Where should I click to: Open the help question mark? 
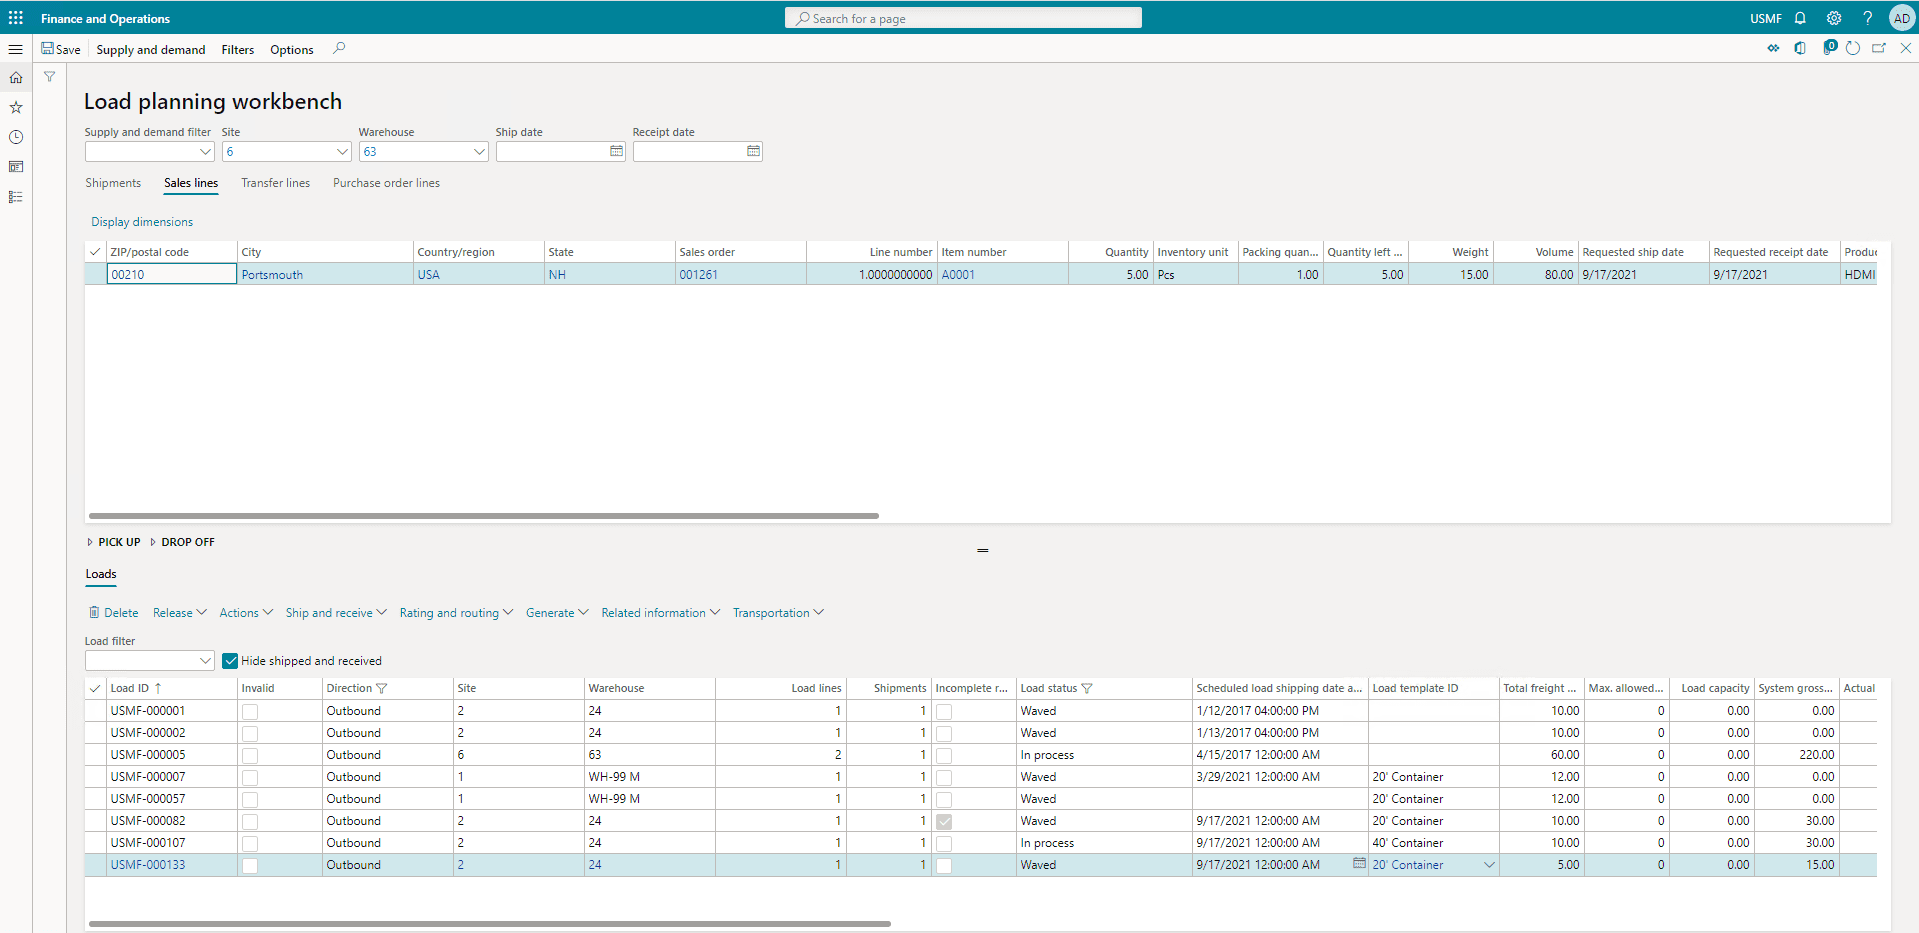(1867, 18)
